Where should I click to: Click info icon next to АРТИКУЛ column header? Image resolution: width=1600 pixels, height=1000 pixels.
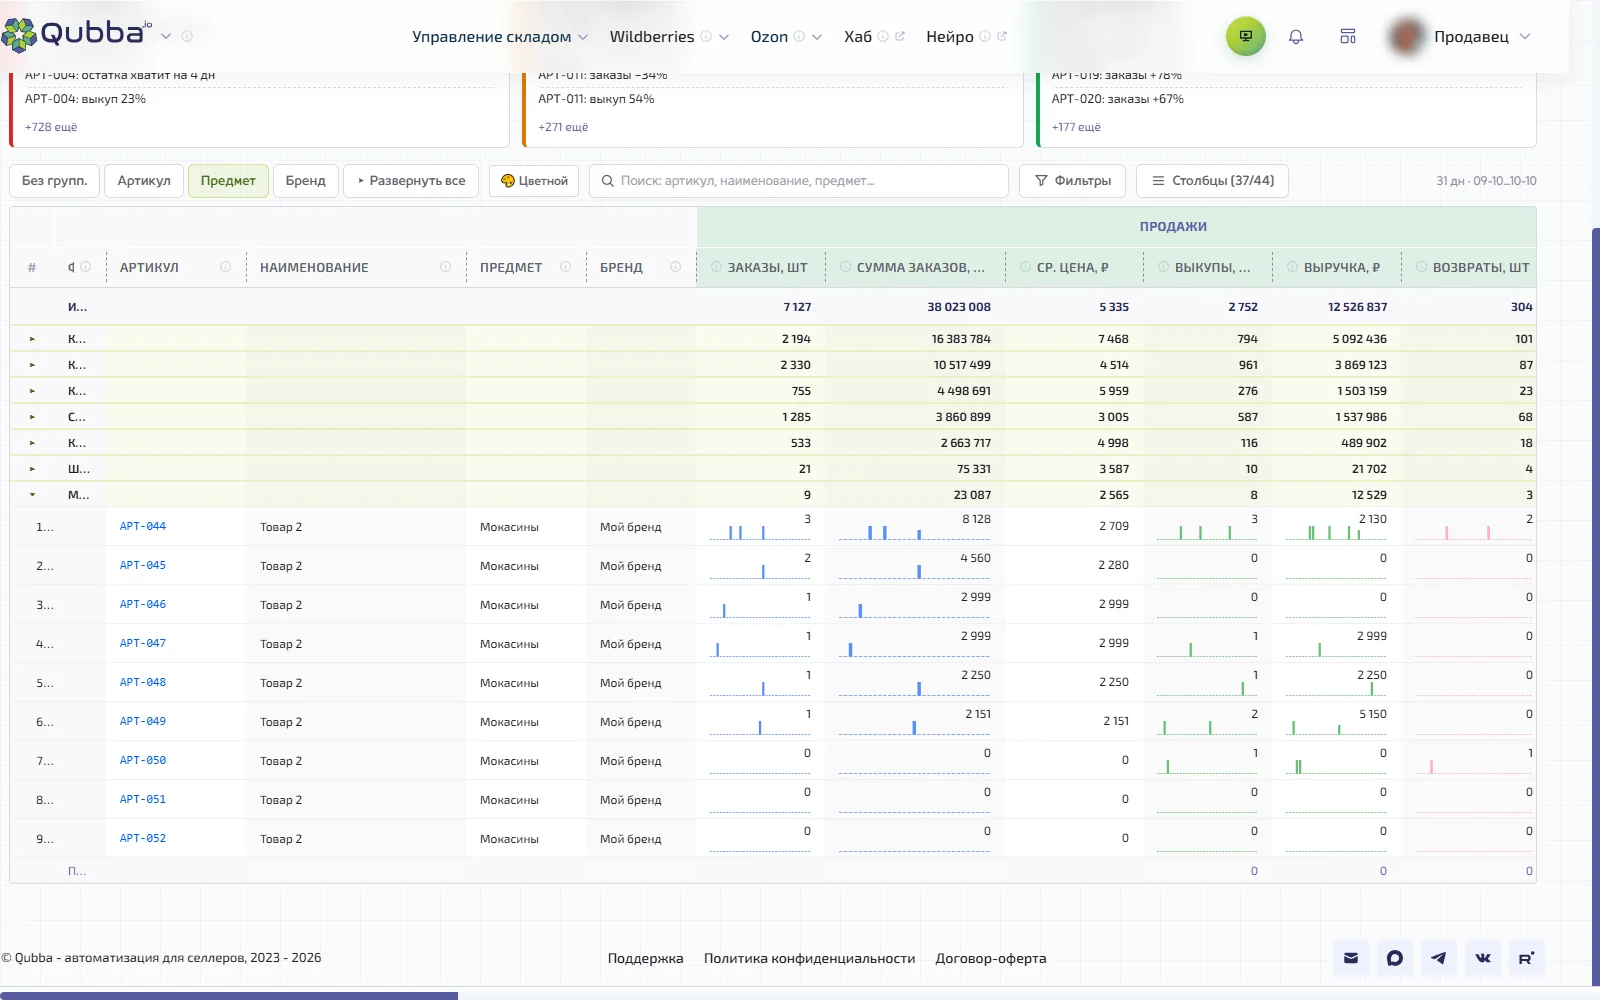pyautogui.click(x=225, y=267)
